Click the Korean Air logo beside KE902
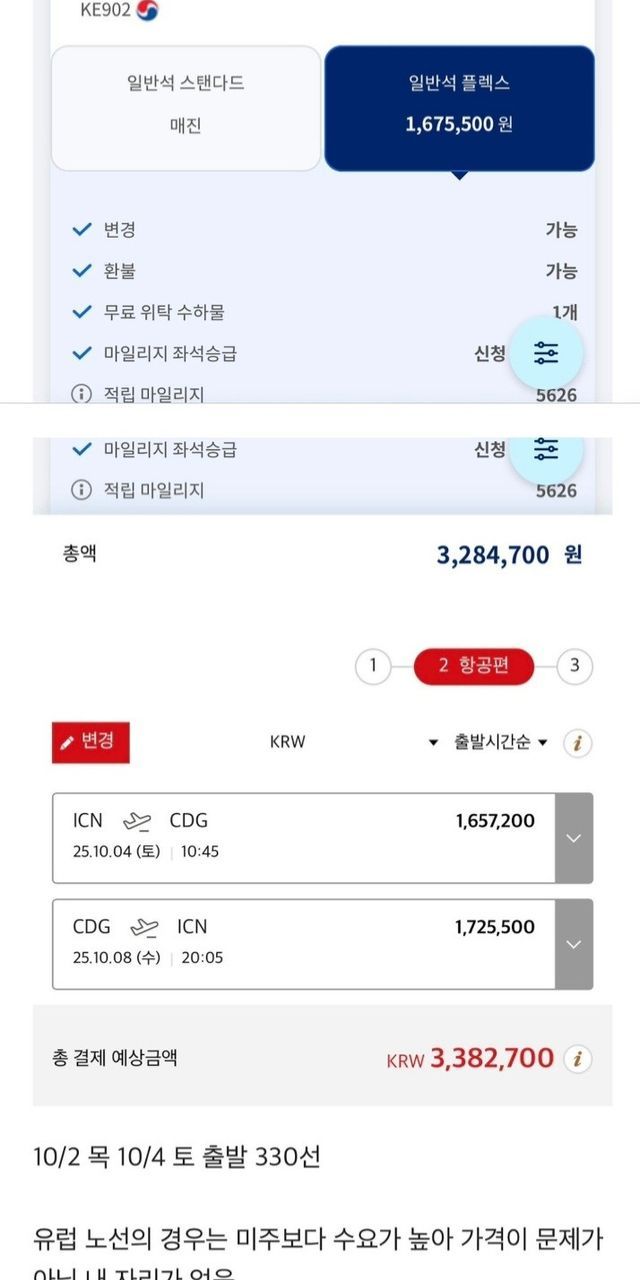The image size is (640, 1280). (x=147, y=10)
